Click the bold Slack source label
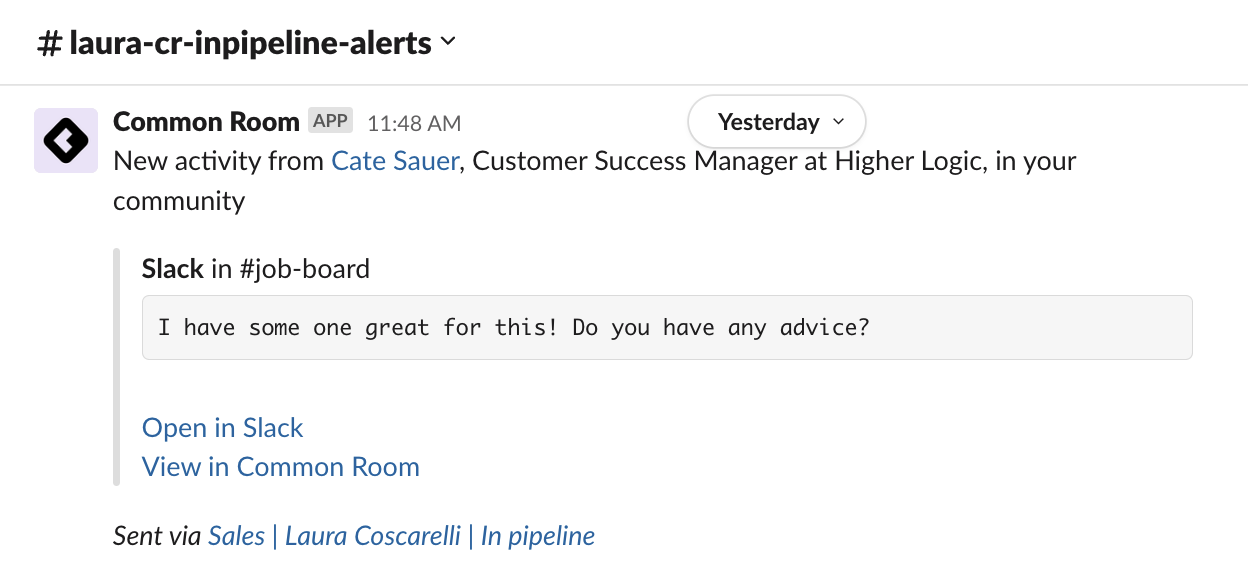Screen dimensions: 1248x570 pos(173,268)
